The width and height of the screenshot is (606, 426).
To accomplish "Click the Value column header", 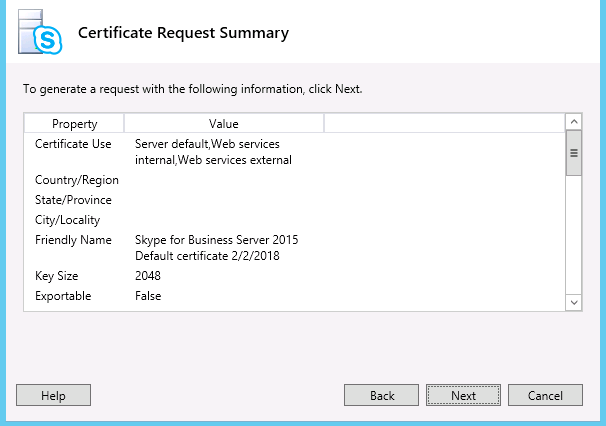I will pos(224,124).
